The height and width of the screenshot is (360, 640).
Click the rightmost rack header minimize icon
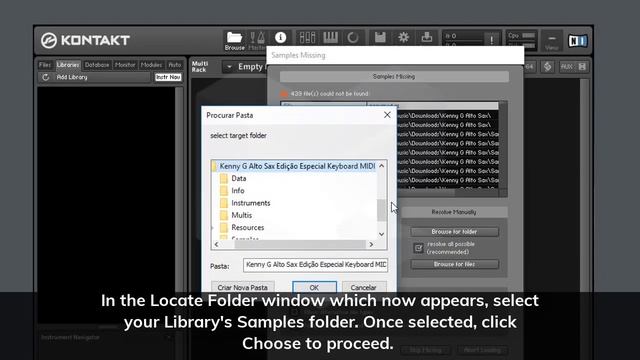click(x=582, y=67)
